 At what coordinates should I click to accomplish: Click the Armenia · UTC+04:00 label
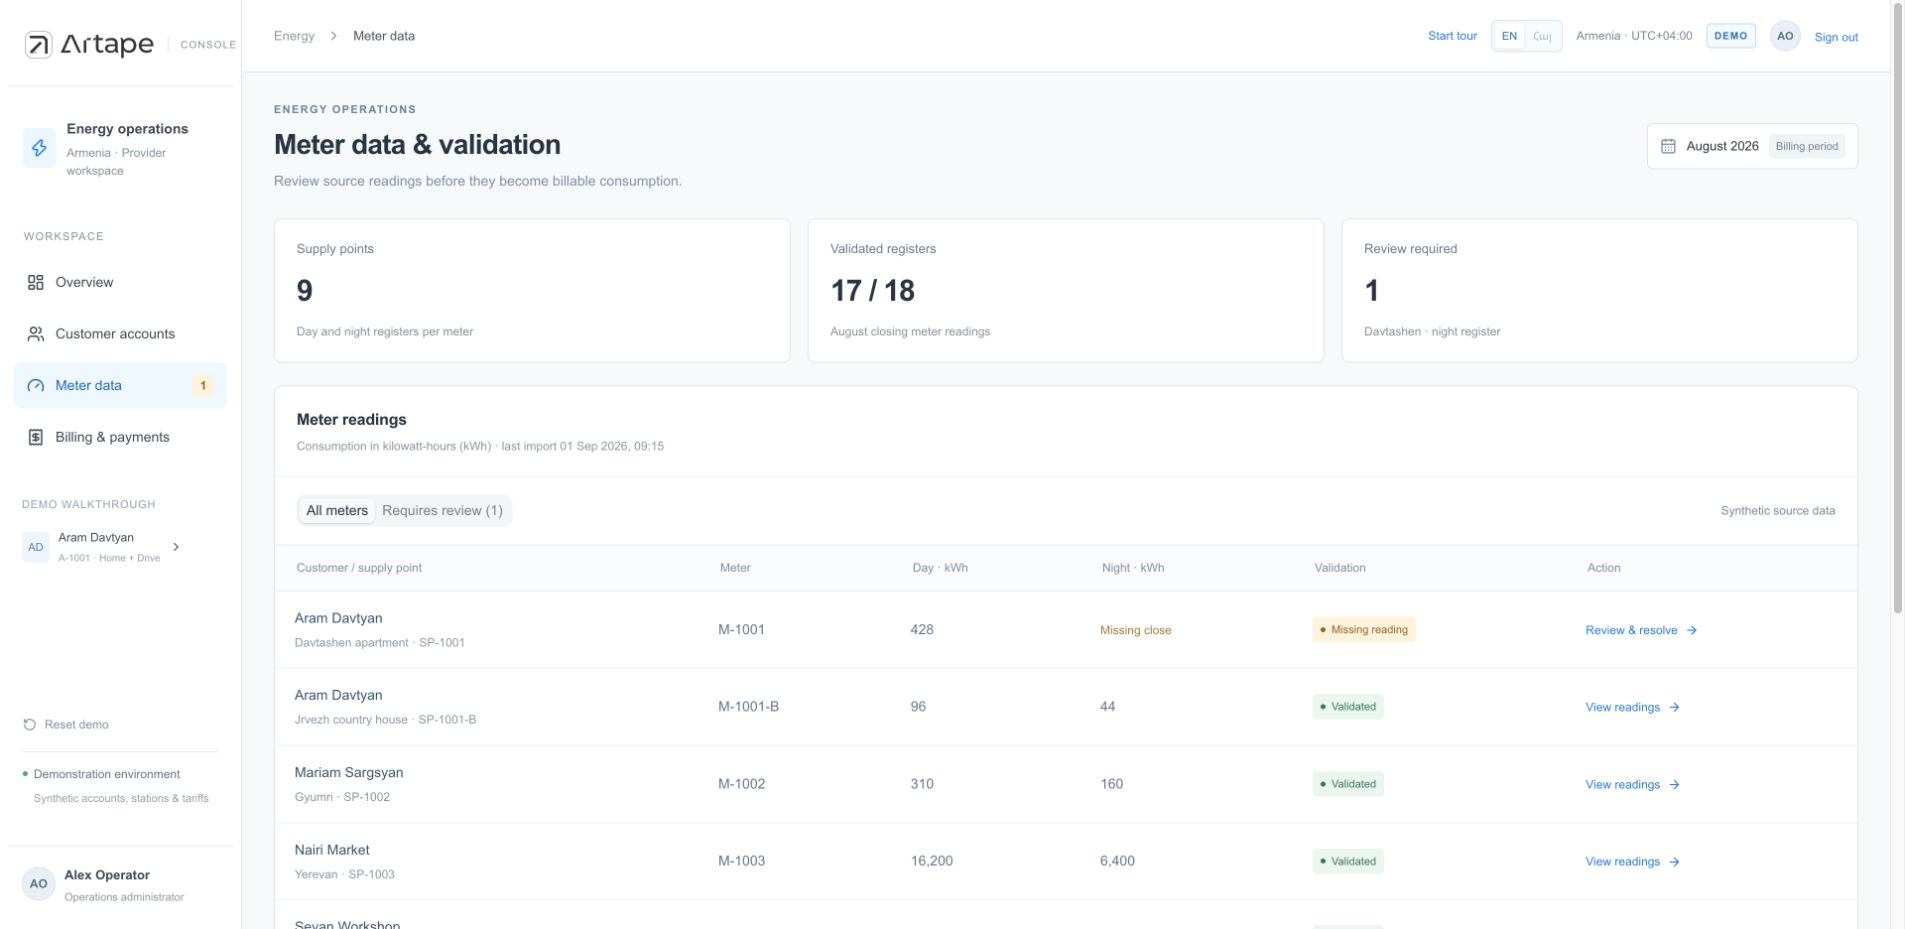click(x=1634, y=36)
